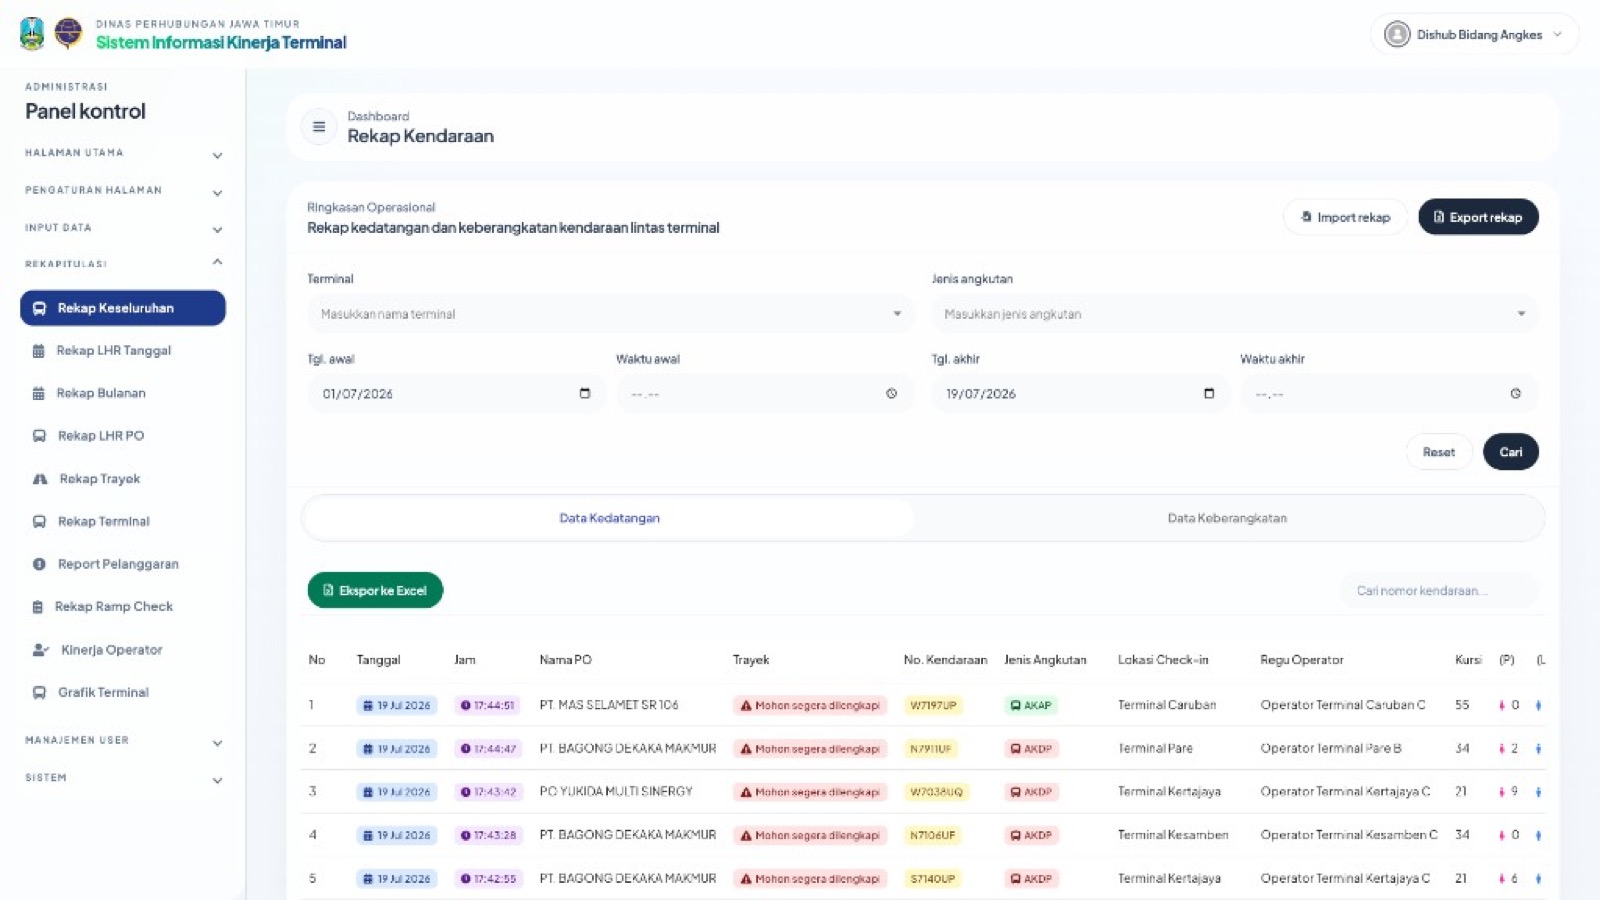The image size is (1600, 900).
Task: Click plate number W7038UQ
Action: point(936,792)
